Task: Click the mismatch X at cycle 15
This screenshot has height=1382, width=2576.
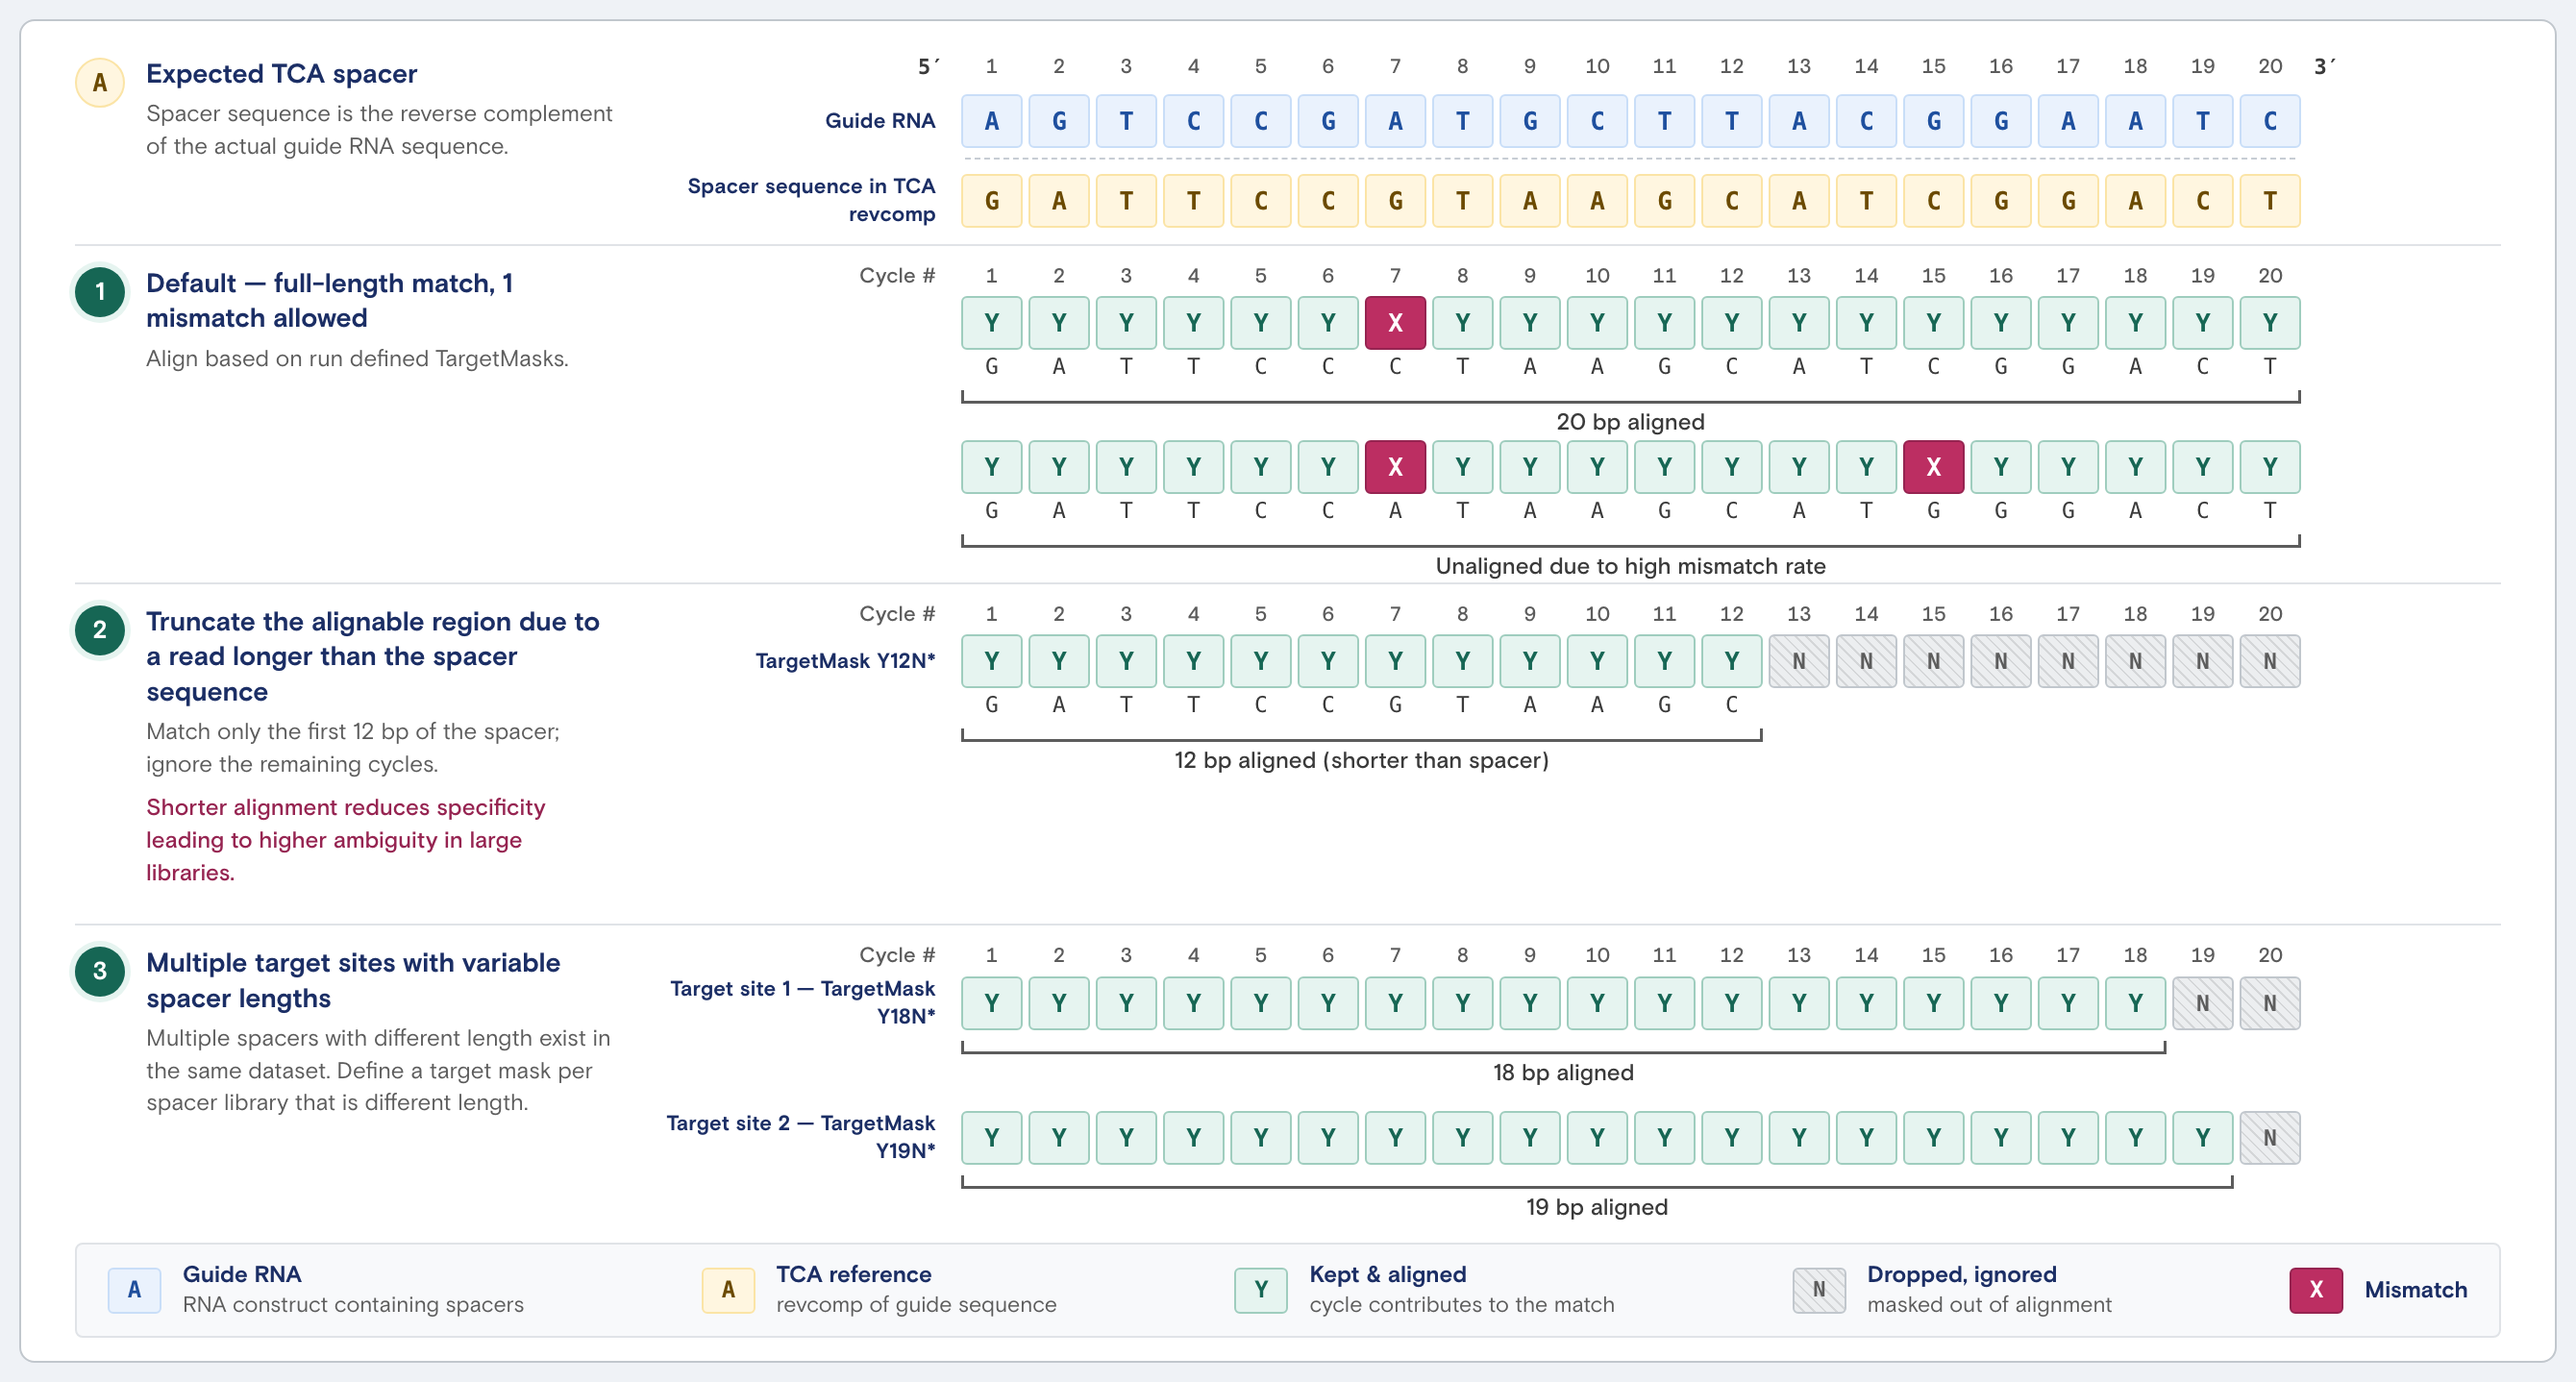Action: tap(1933, 467)
